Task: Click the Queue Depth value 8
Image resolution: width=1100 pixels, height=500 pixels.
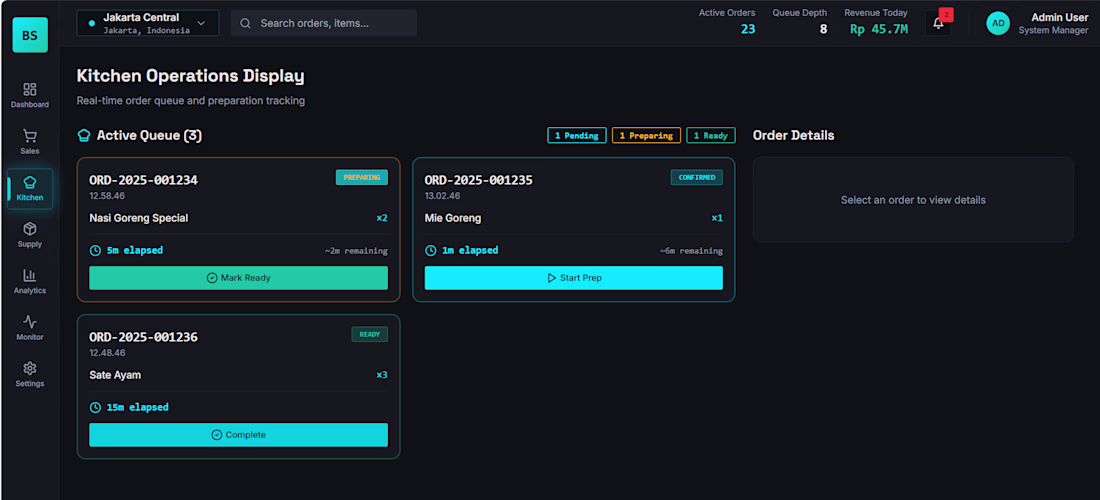Action: [x=824, y=29]
